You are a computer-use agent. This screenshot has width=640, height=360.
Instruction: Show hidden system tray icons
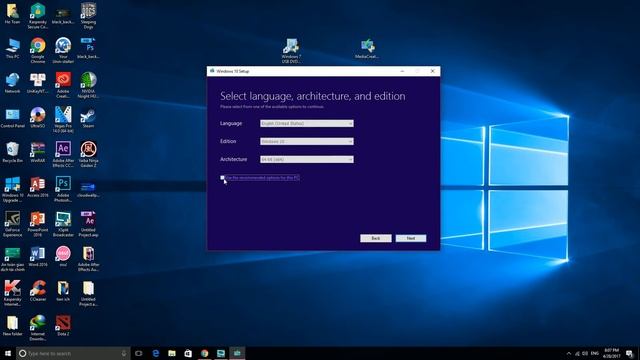point(569,353)
